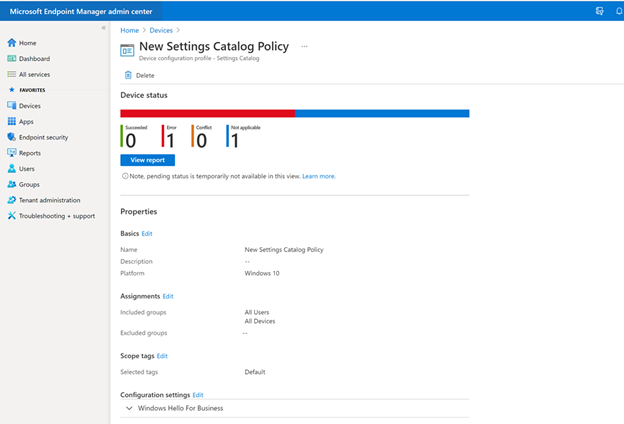
Task: Click the Home house icon in sidebar
Action: (x=12, y=43)
